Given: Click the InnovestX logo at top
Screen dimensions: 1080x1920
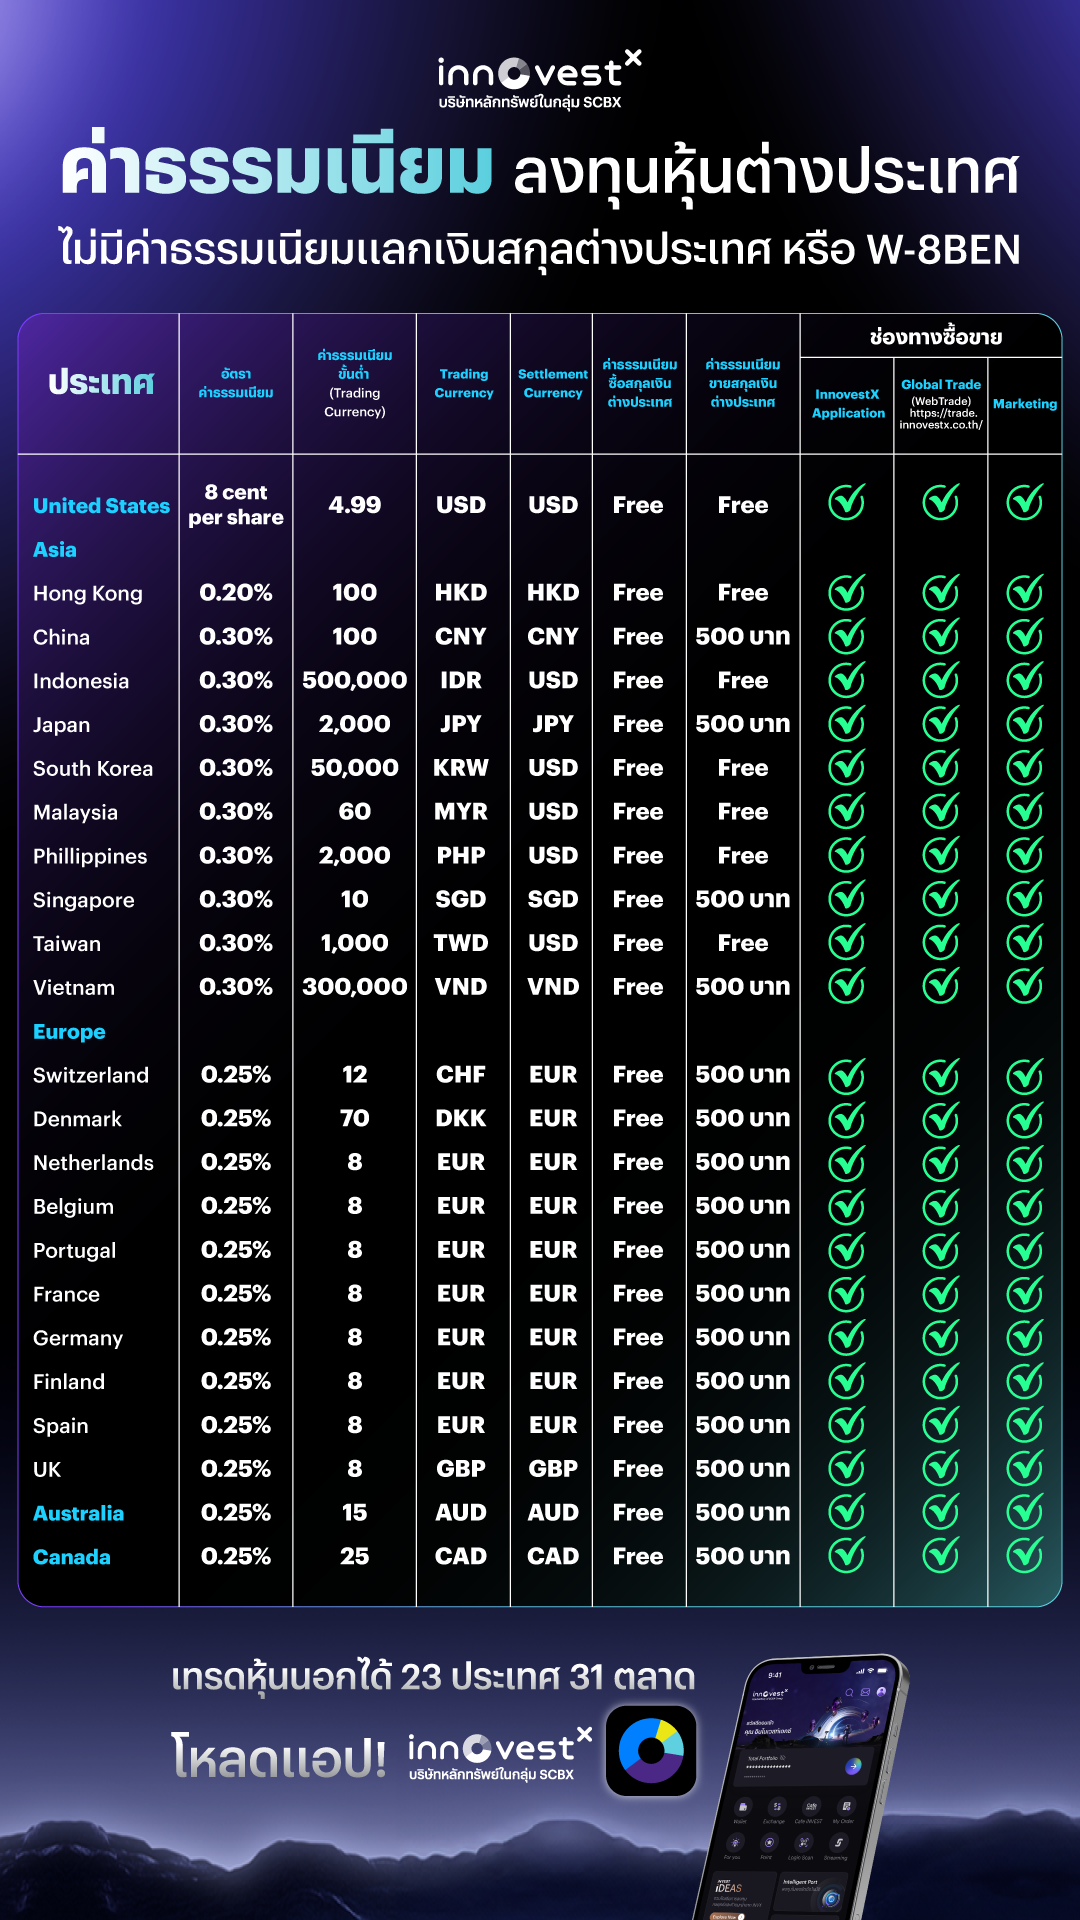Looking at the screenshot, I should 539,79.
